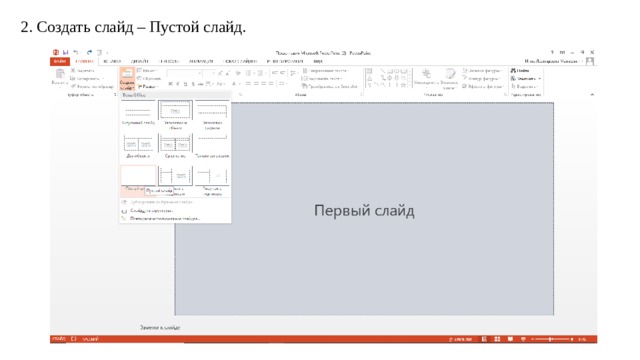Choose the Заголовок и объект layout thumbnail
640x360 pixels.
(x=175, y=115)
